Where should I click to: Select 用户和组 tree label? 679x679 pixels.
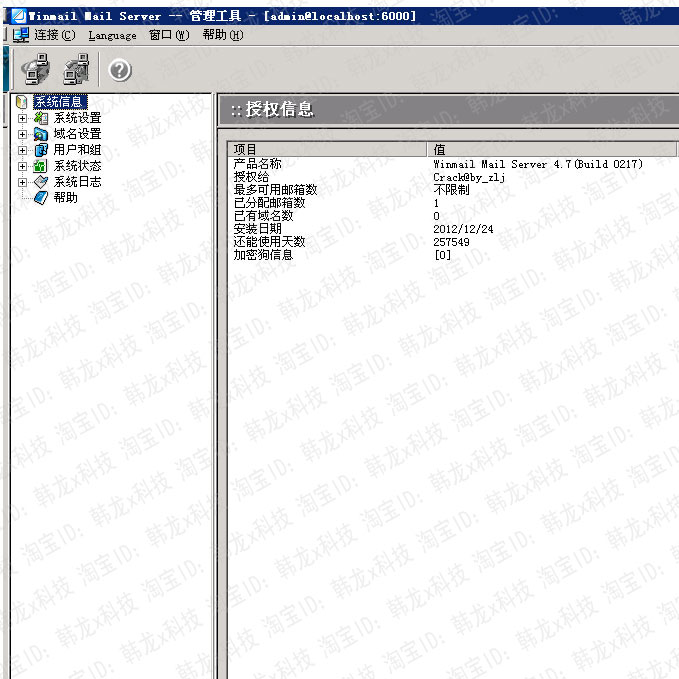pyautogui.click(x=78, y=150)
